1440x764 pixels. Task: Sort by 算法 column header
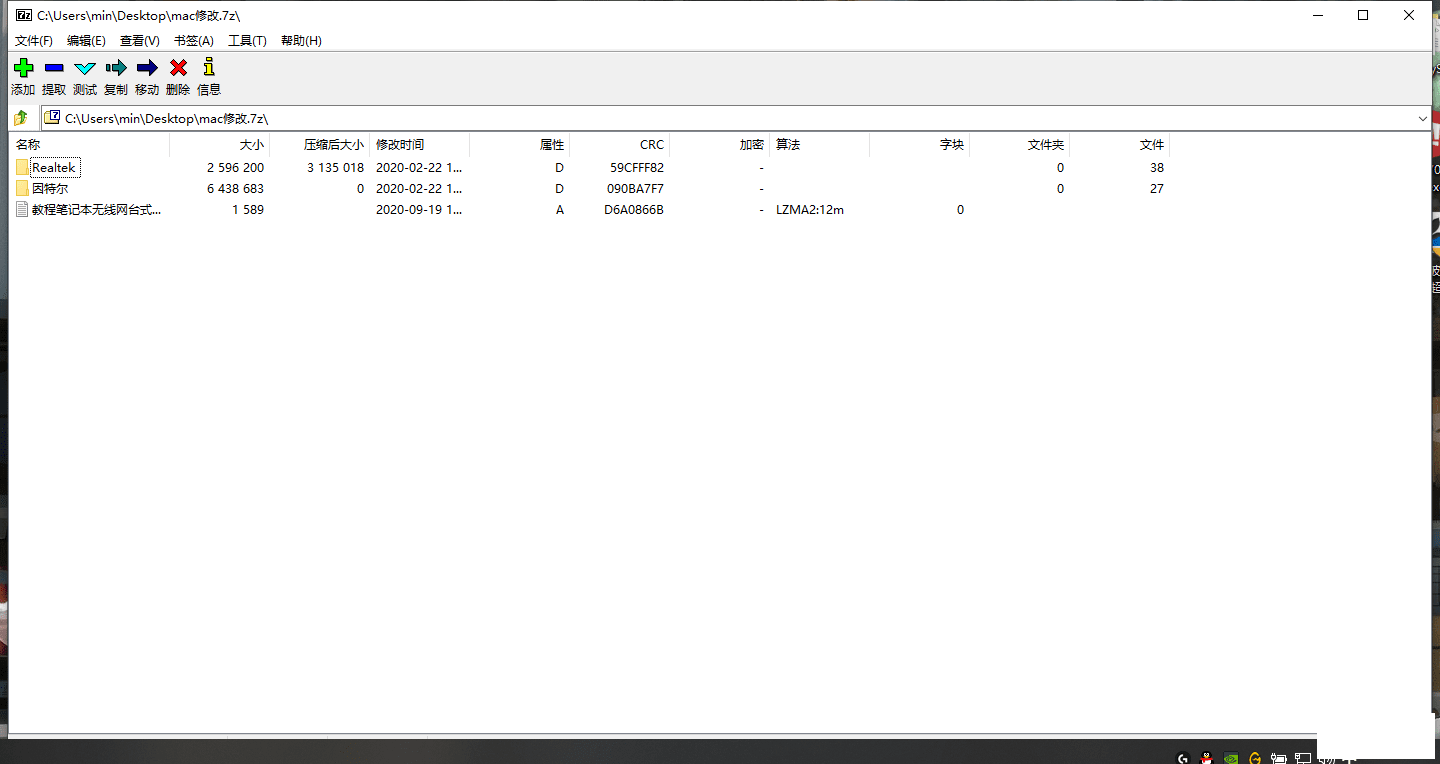[820, 145]
